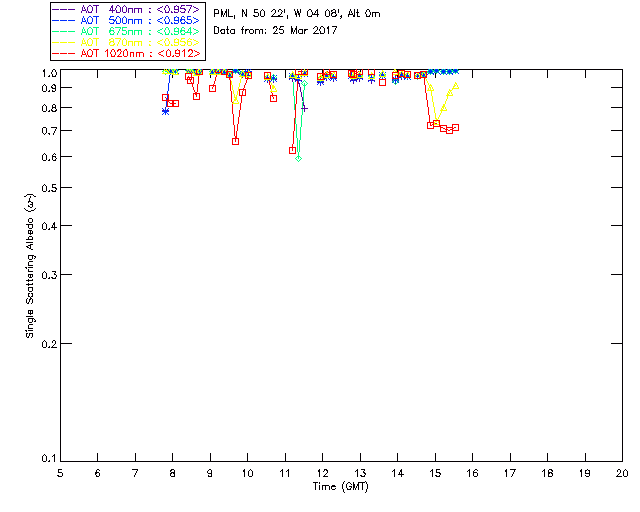Select the AOT 1020nm legend entry
Viewport: 640px width, 512px height.
126,53
